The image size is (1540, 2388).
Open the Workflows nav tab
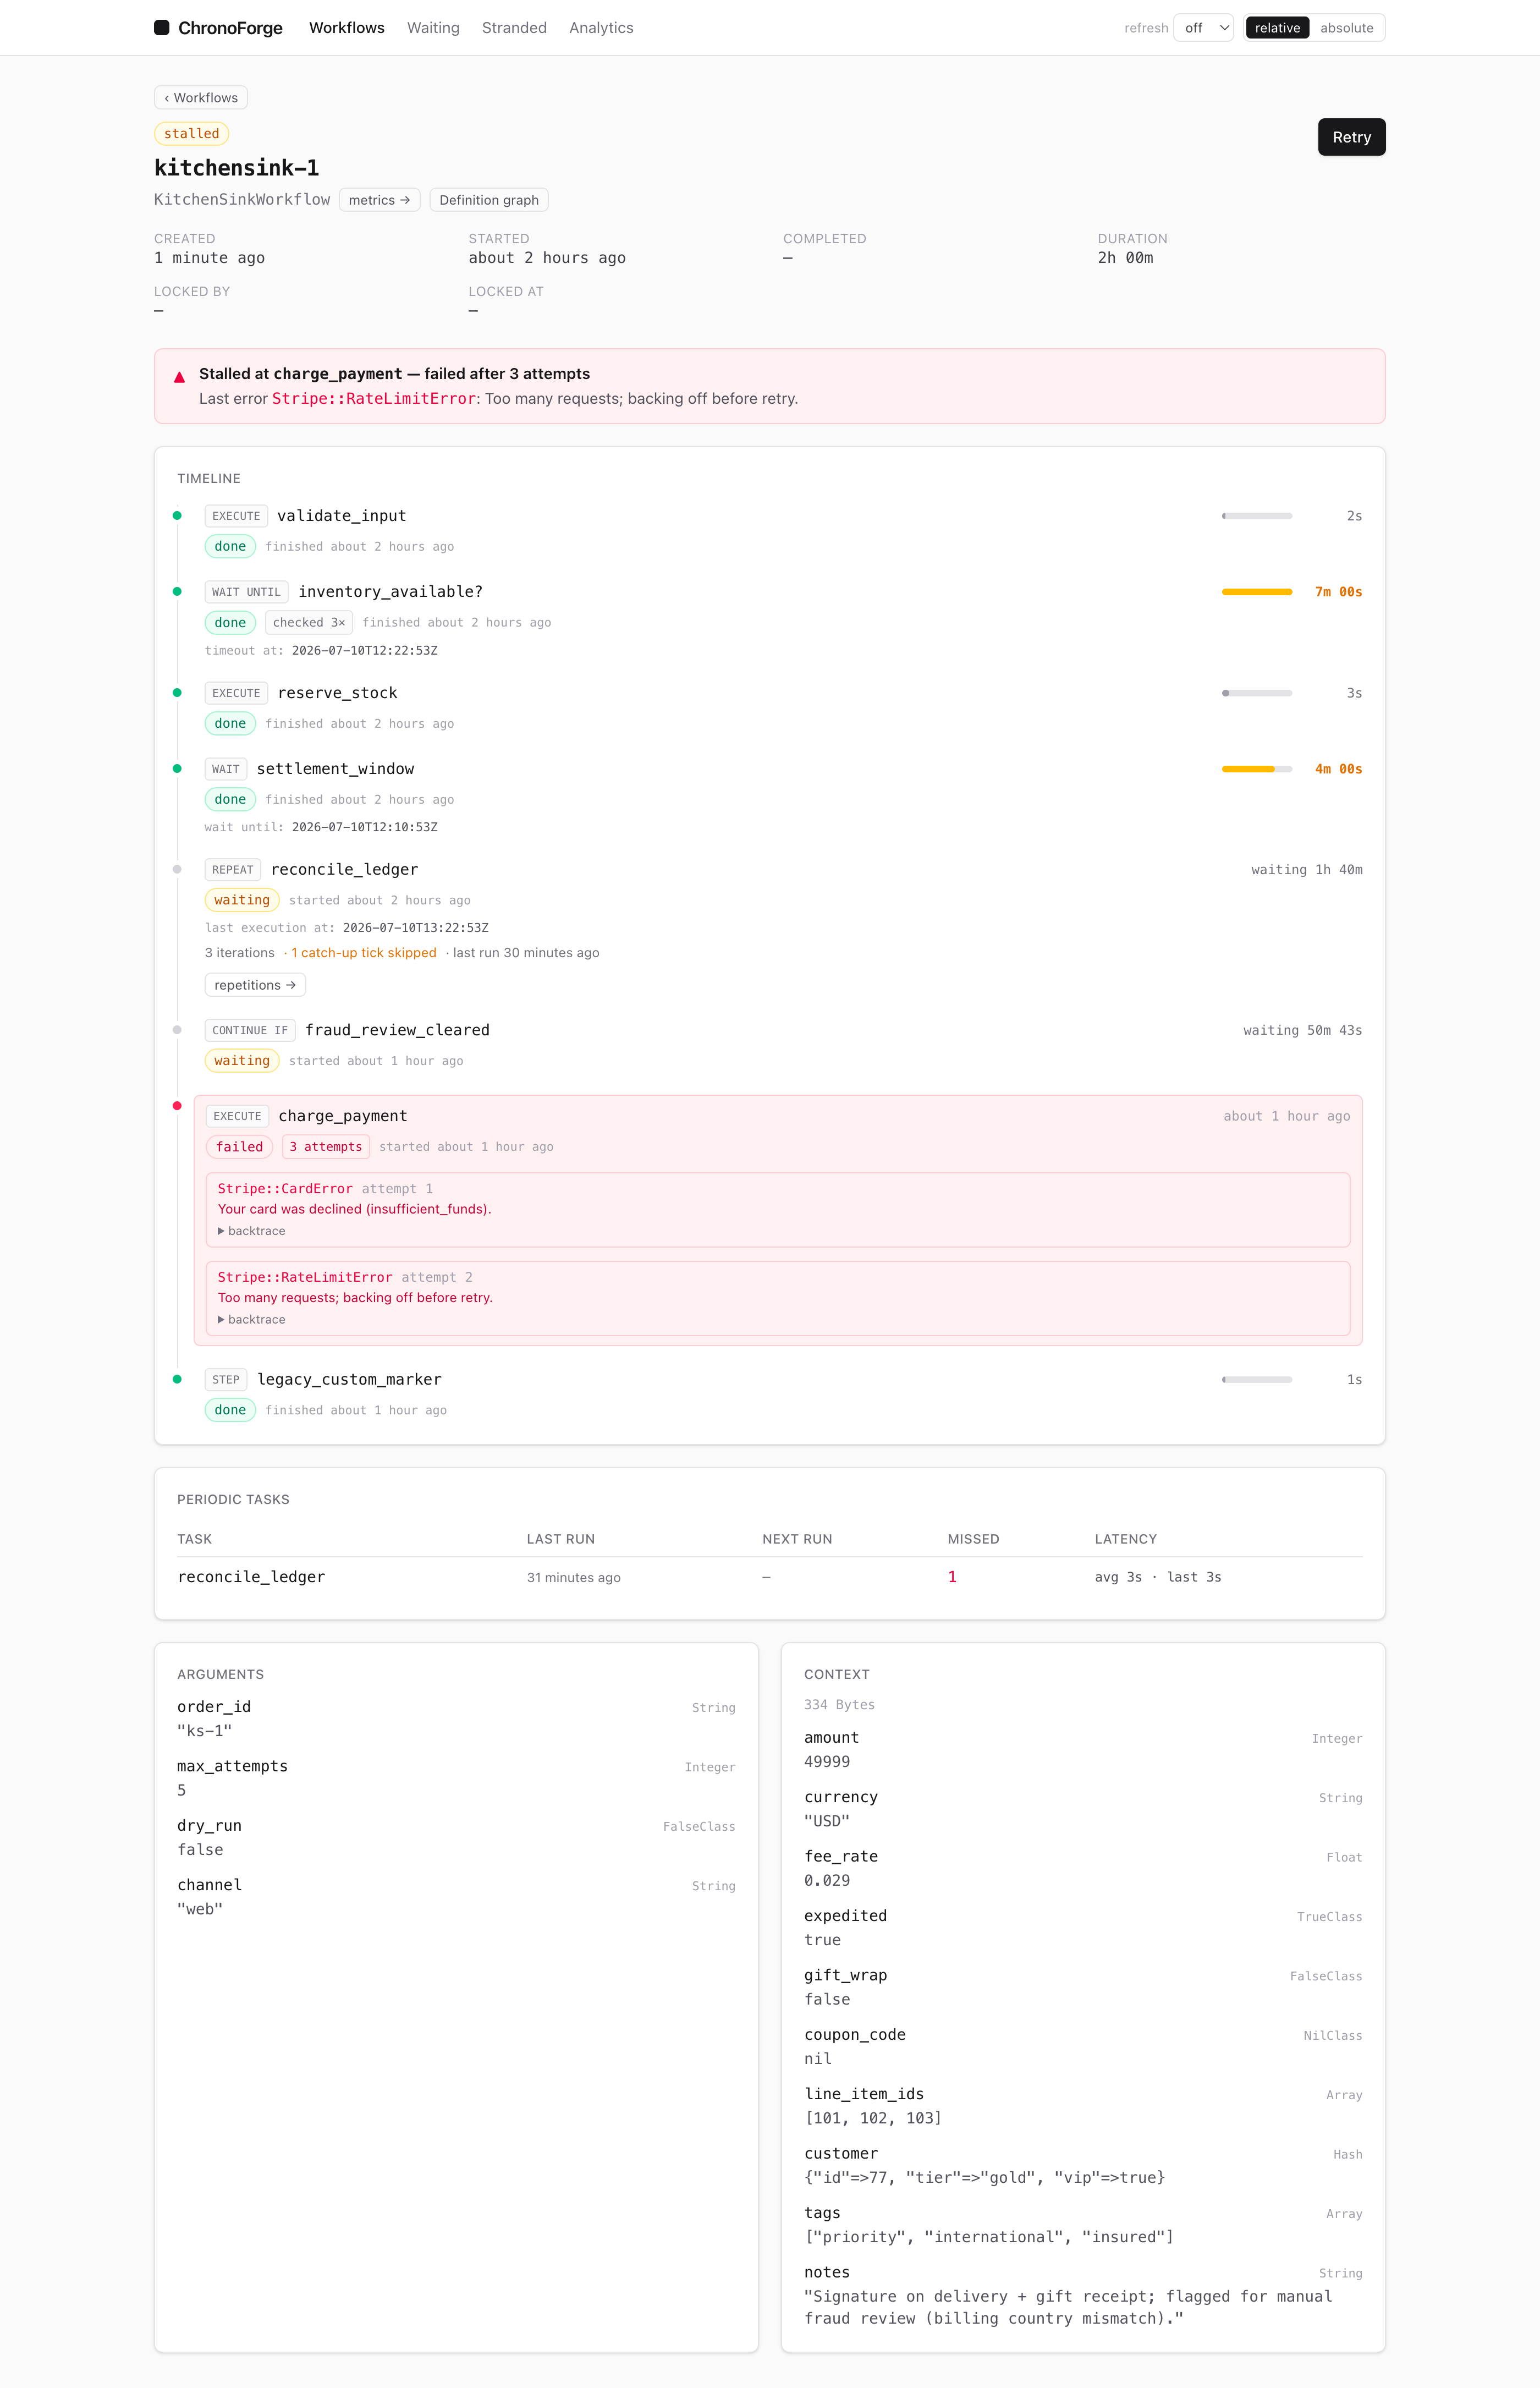[x=346, y=28]
